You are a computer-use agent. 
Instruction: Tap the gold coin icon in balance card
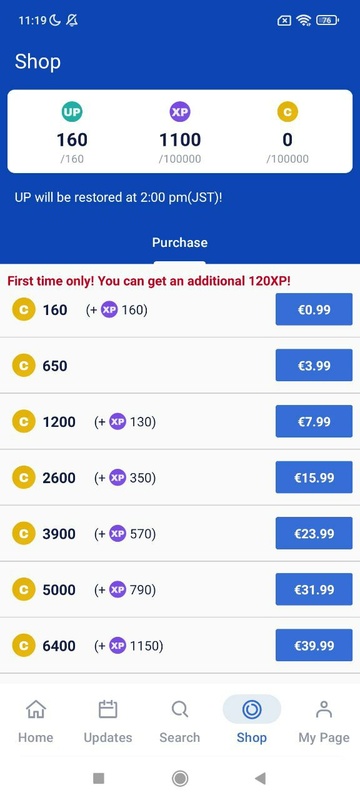288,112
